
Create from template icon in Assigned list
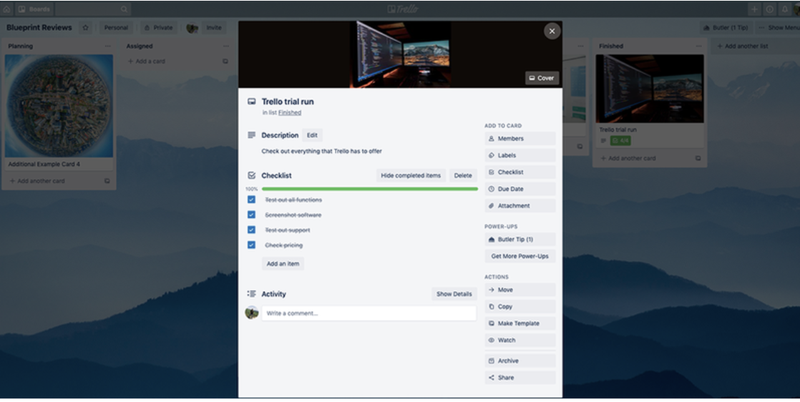tap(226, 61)
